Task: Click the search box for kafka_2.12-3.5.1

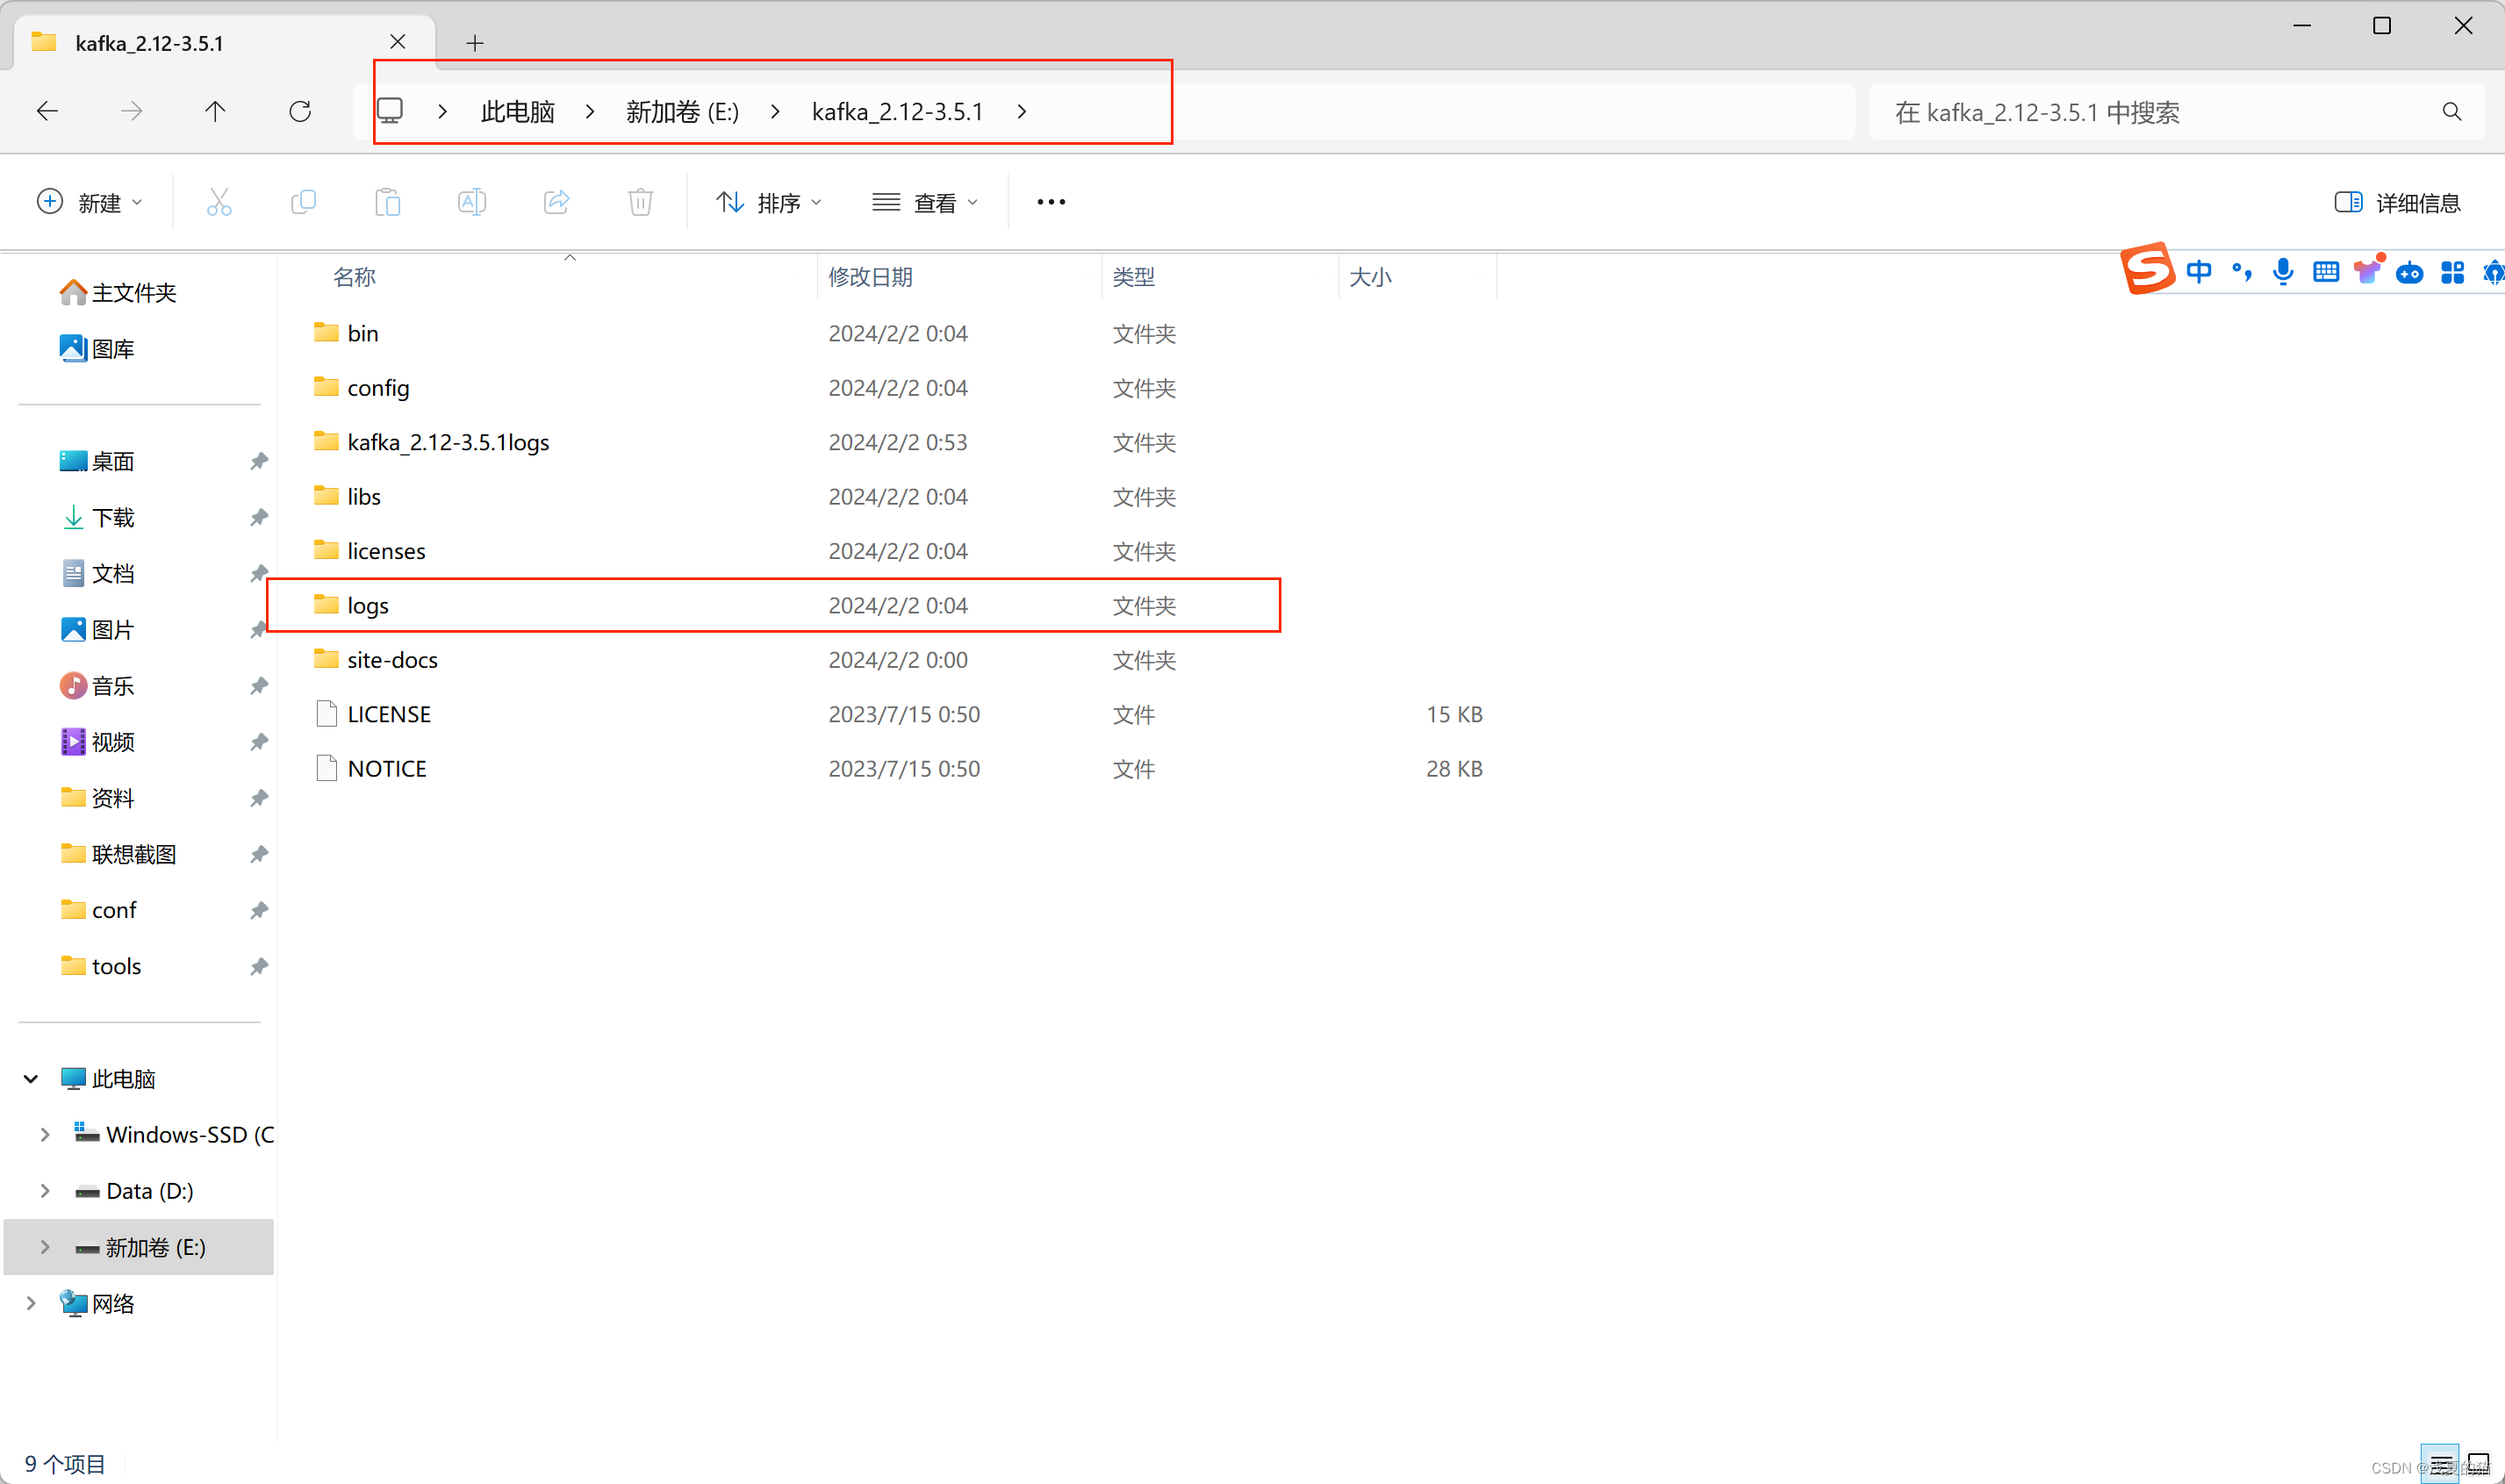Action: [x=2150, y=112]
